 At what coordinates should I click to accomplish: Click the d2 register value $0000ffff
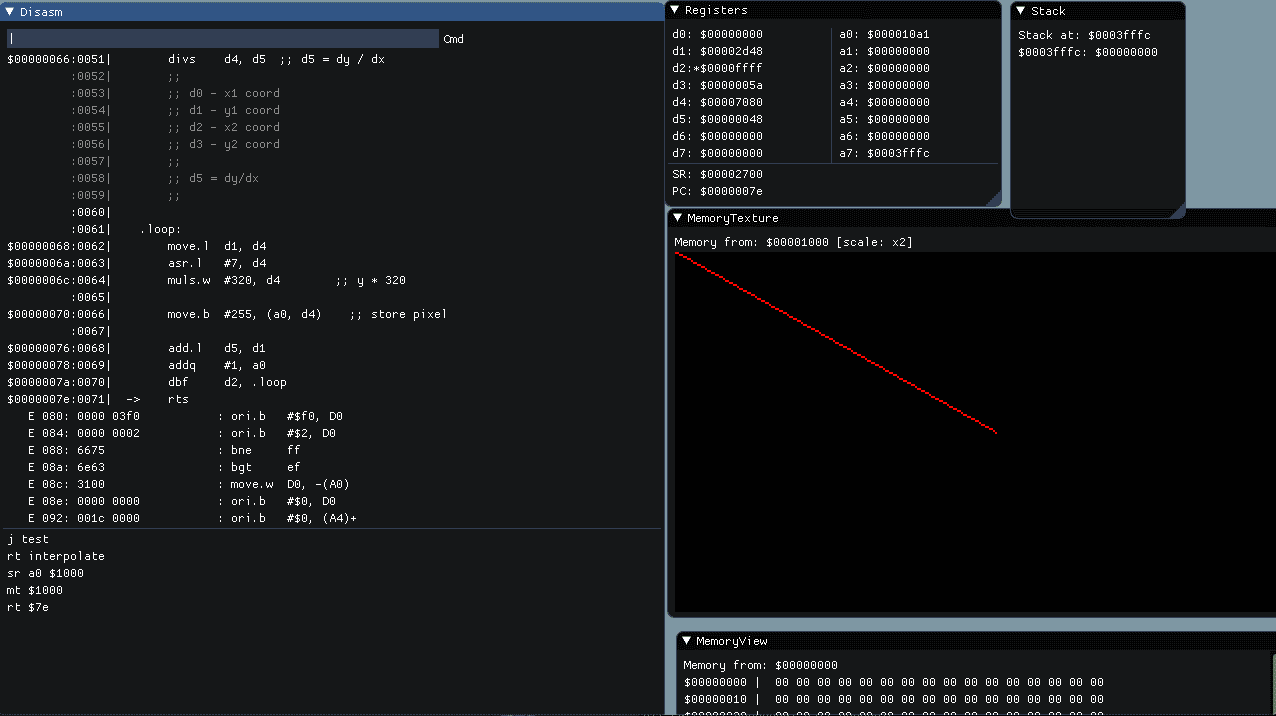click(x=732, y=68)
